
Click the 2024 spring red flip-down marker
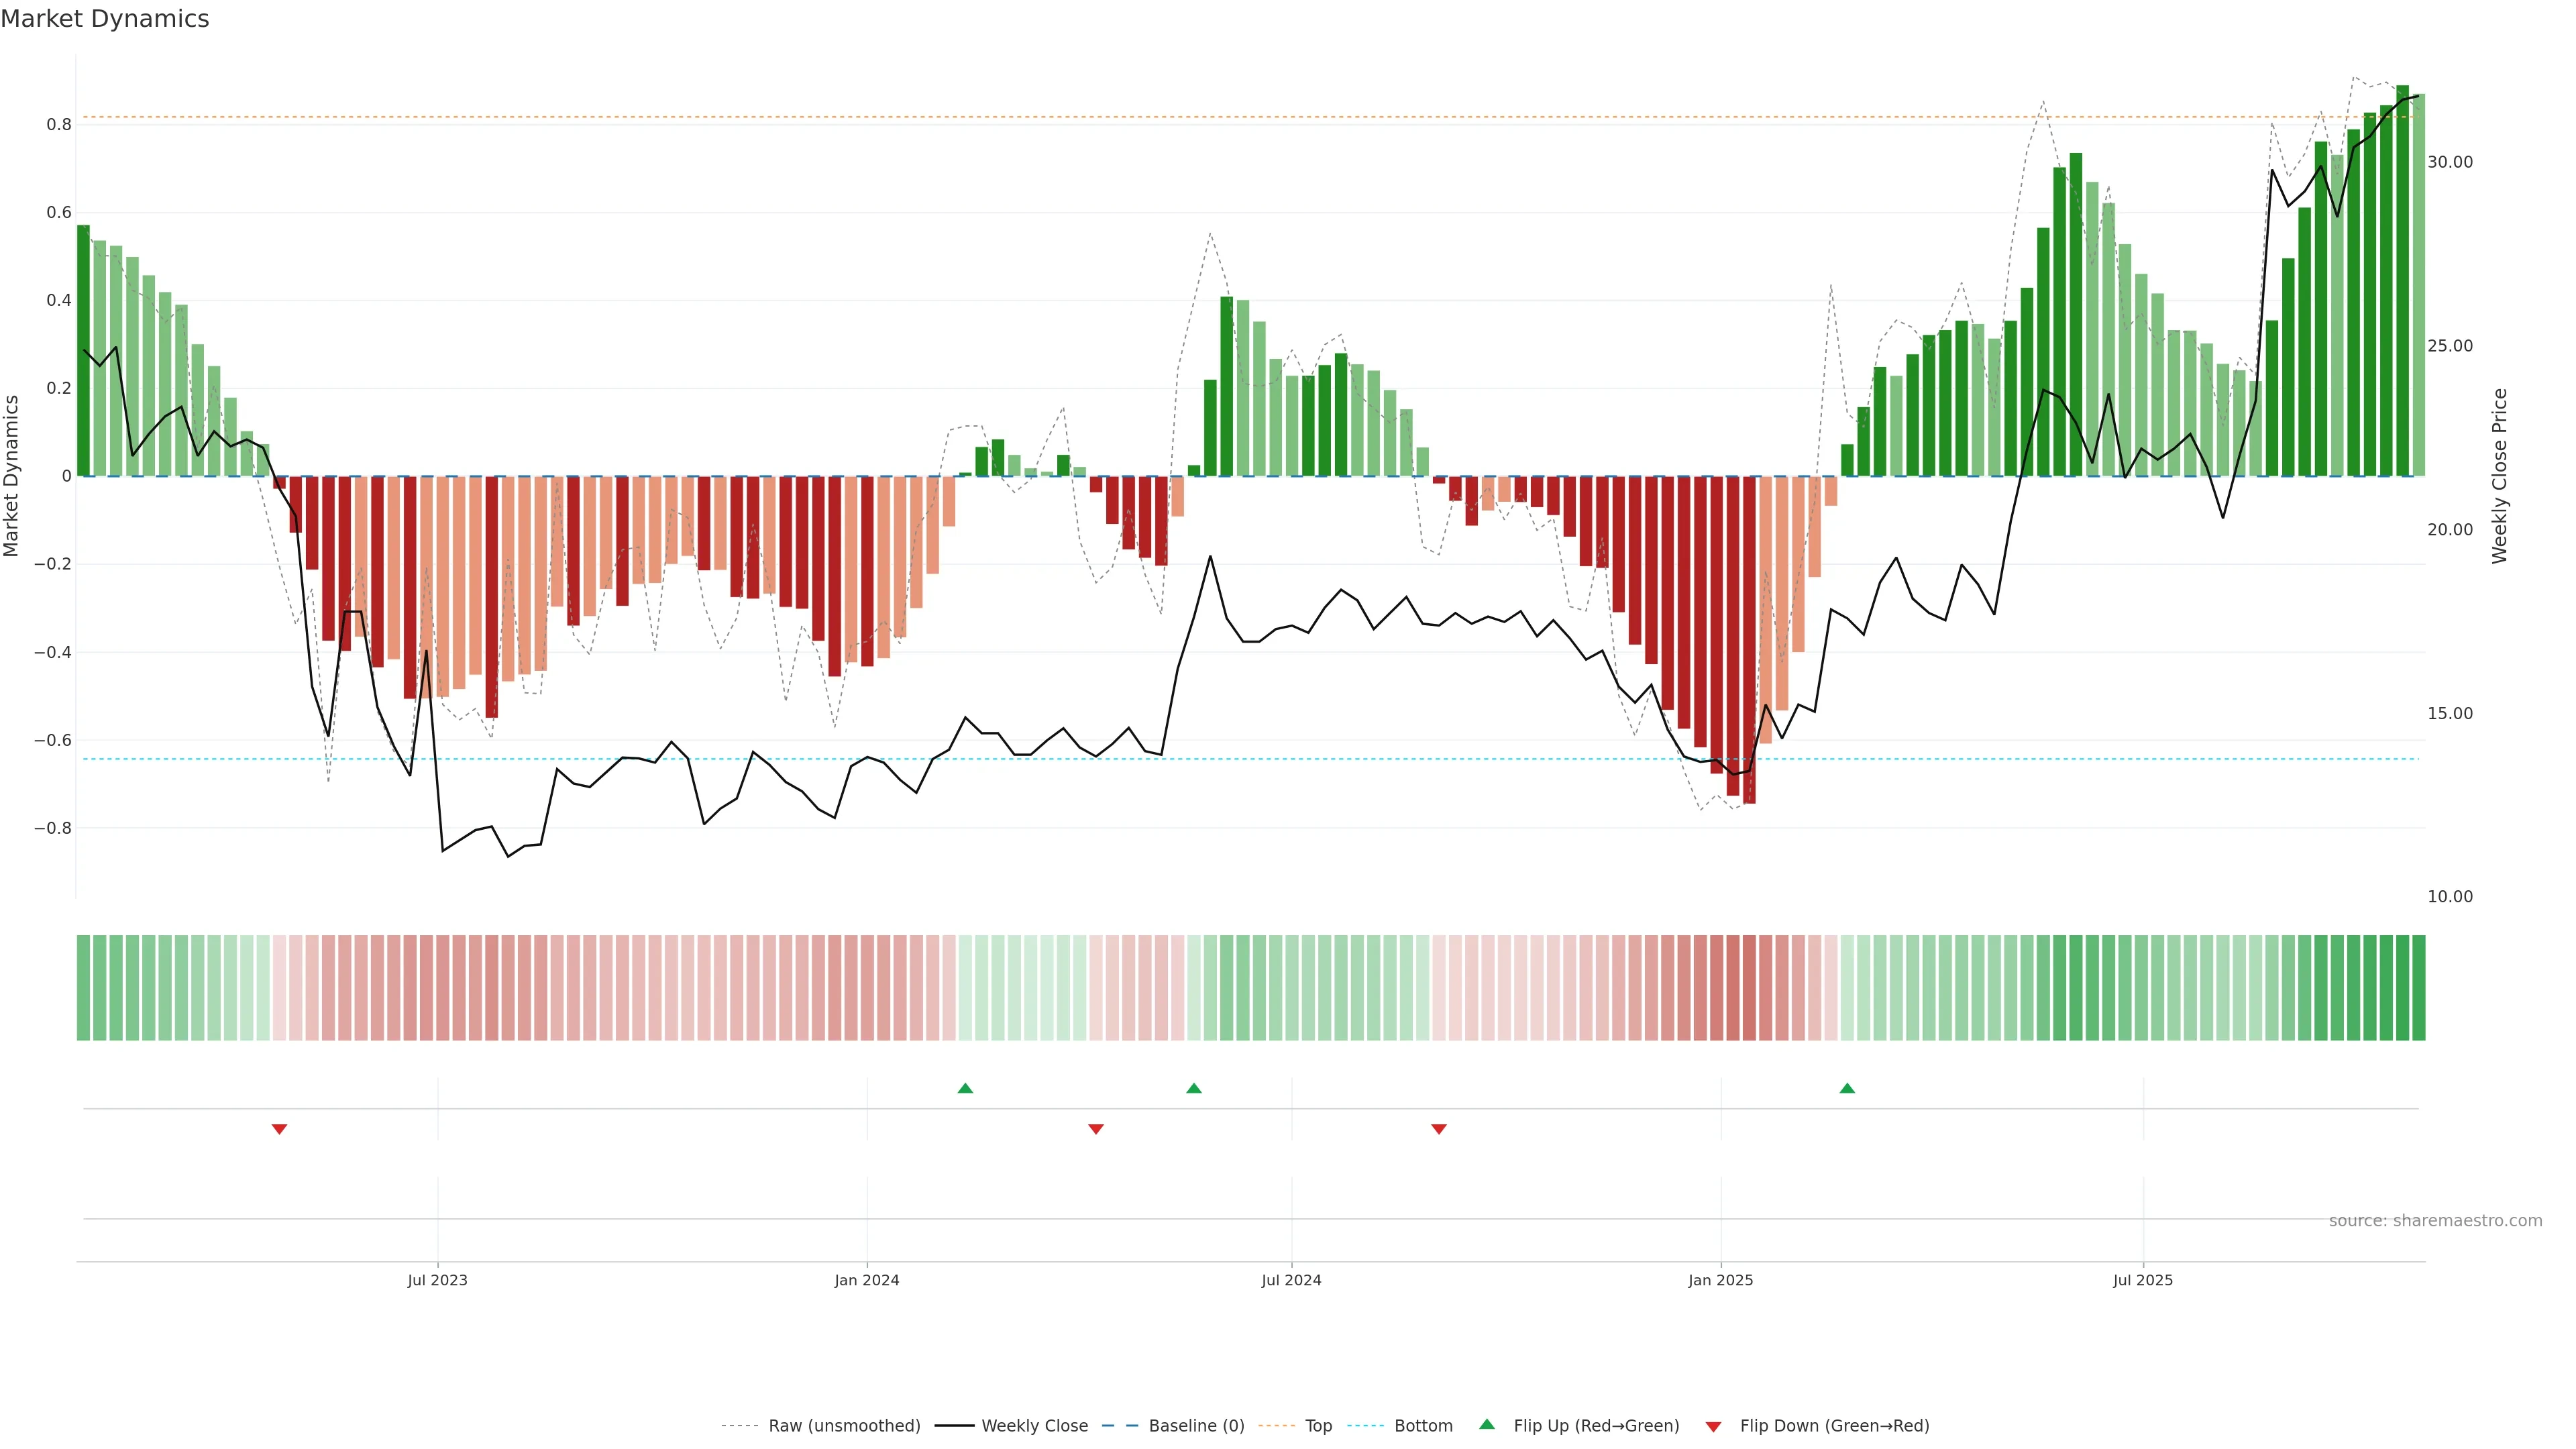pyautogui.click(x=1096, y=1129)
